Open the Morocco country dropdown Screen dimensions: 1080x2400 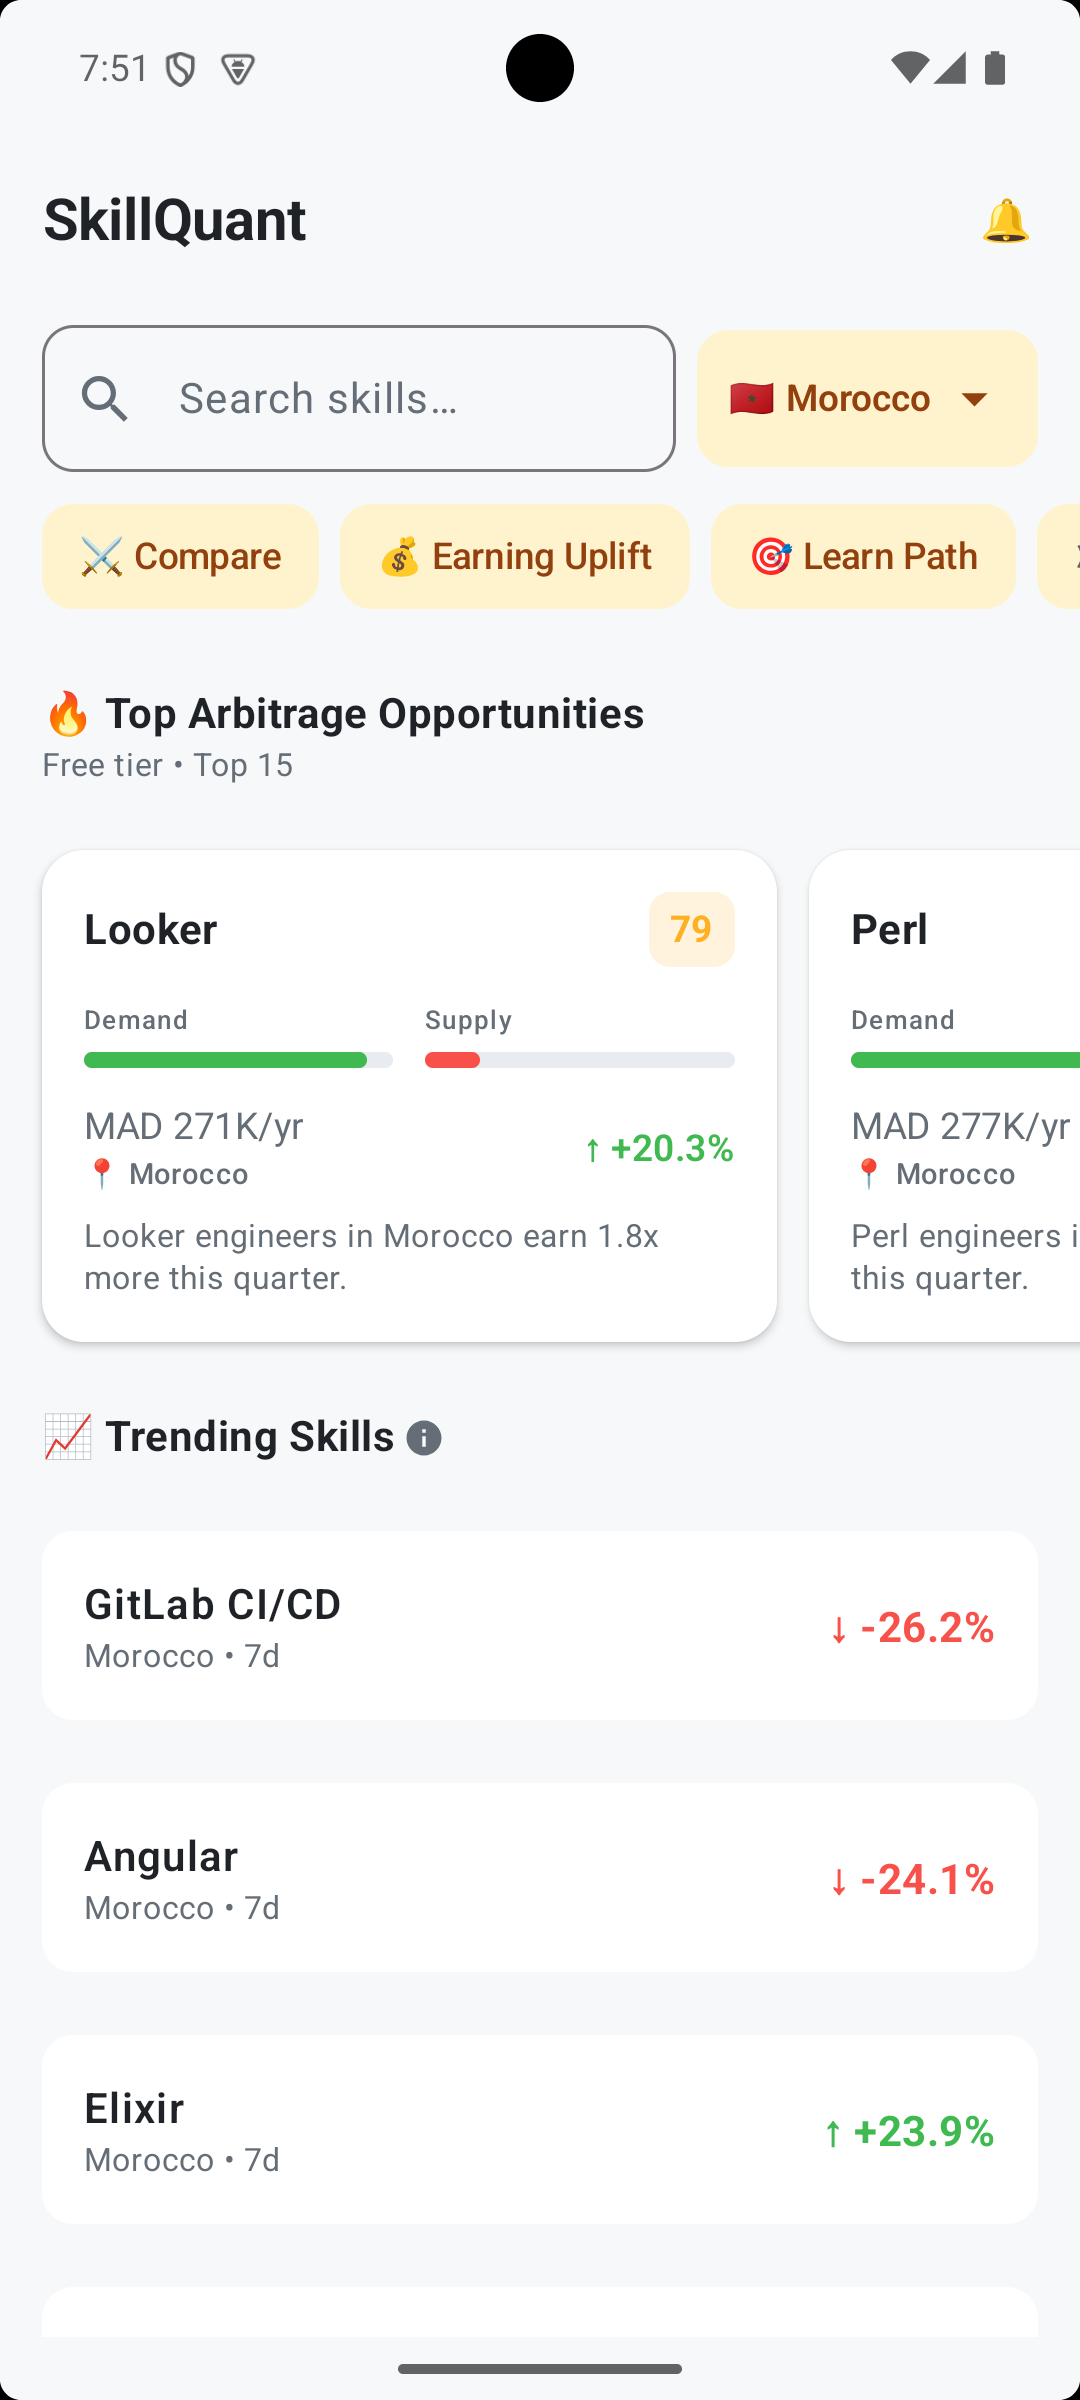click(866, 398)
